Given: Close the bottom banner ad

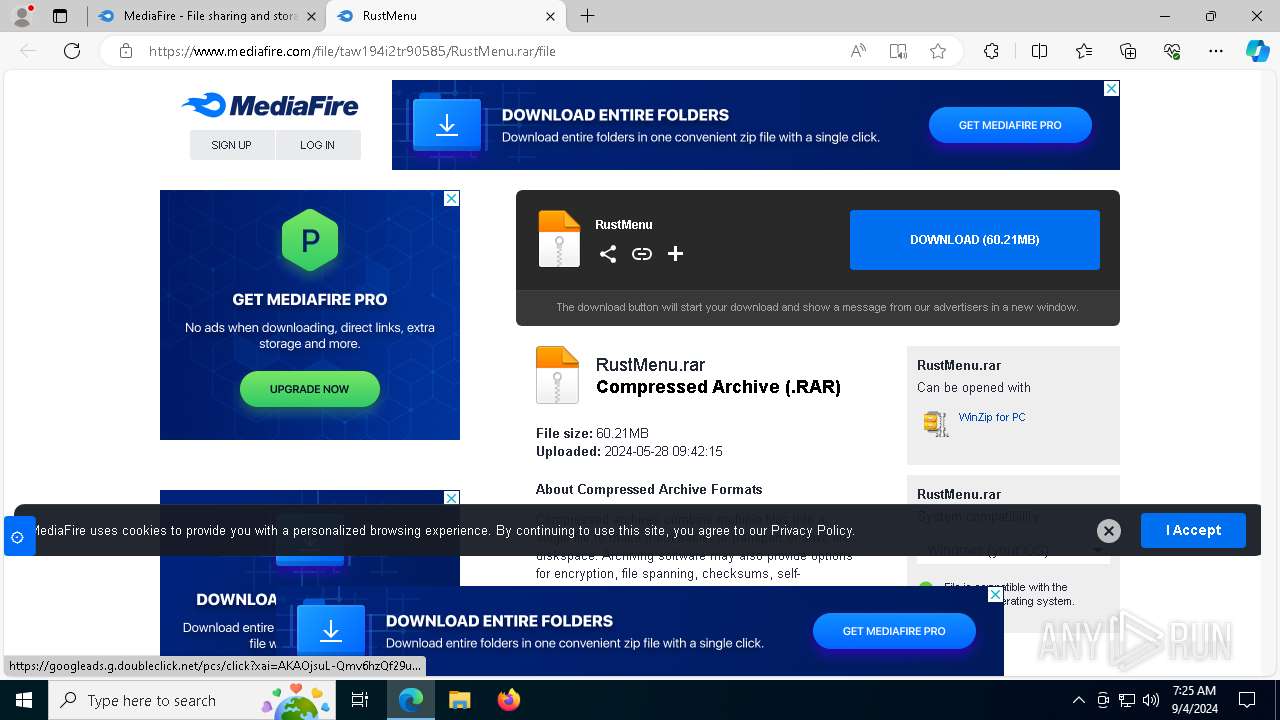Looking at the screenshot, I should 995,594.
